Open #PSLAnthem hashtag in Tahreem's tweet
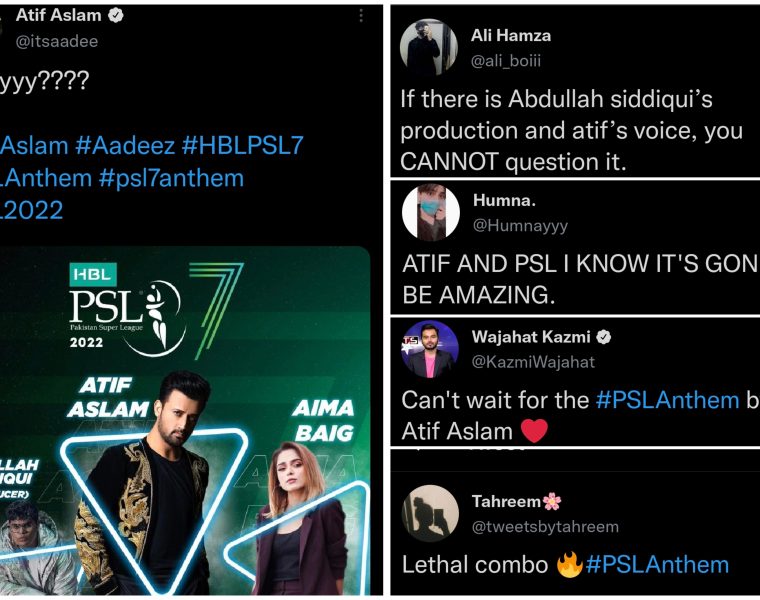 [657, 565]
